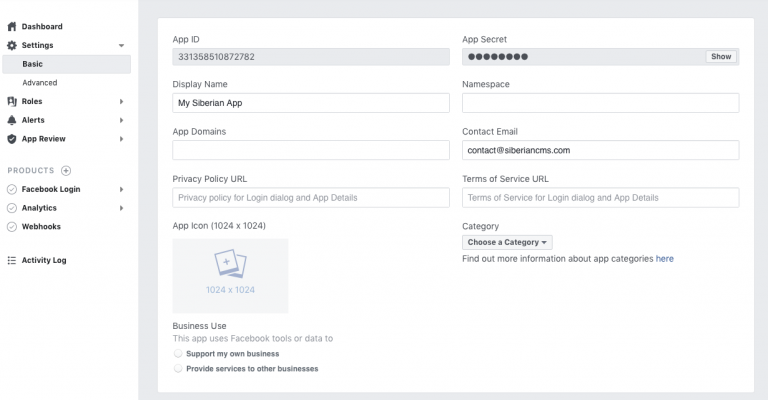768x400 pixels.
Task: Click the Dashboard home icon
Action: tap(12, 26)
